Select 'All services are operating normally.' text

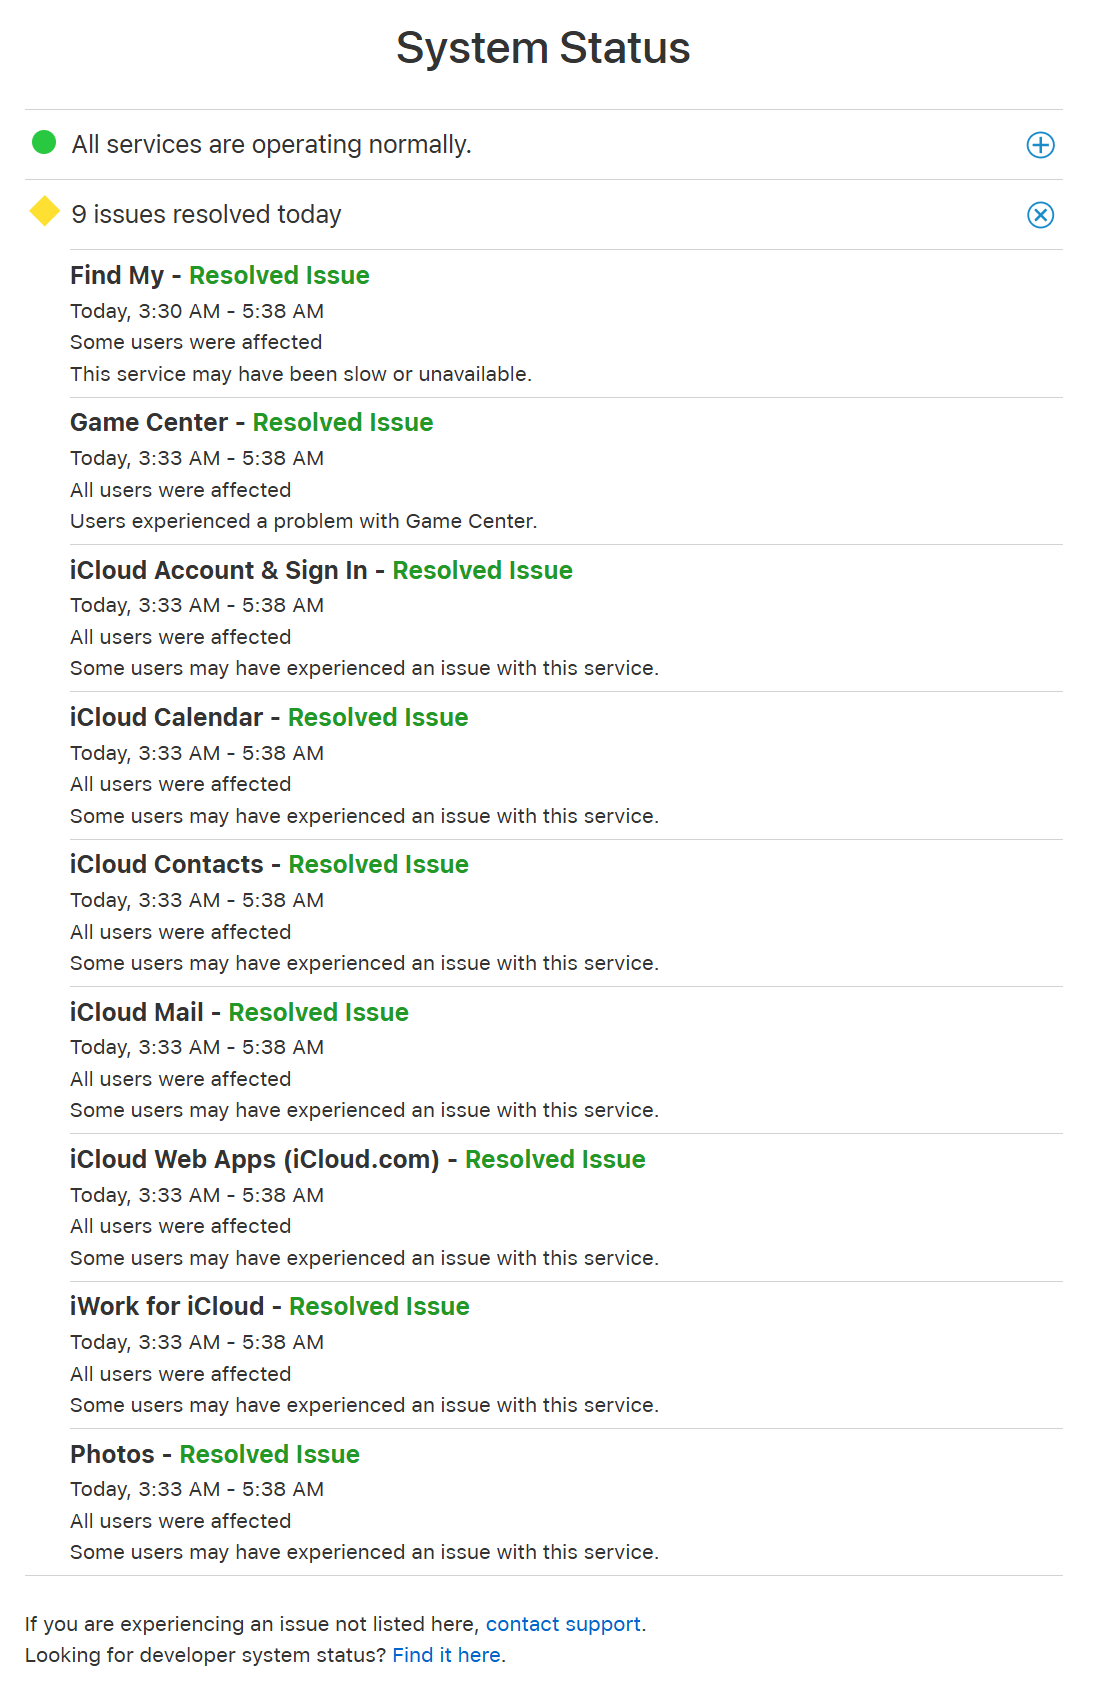[271, 145]
